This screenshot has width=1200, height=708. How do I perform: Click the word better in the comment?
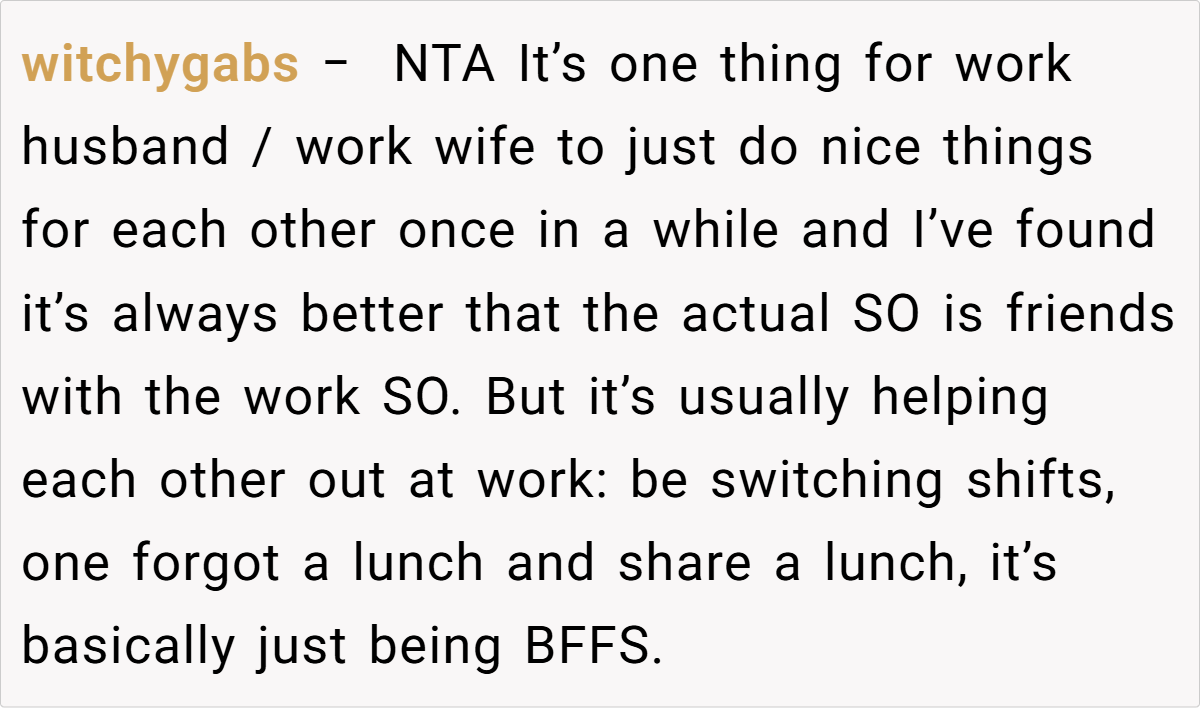pos(372,315)
